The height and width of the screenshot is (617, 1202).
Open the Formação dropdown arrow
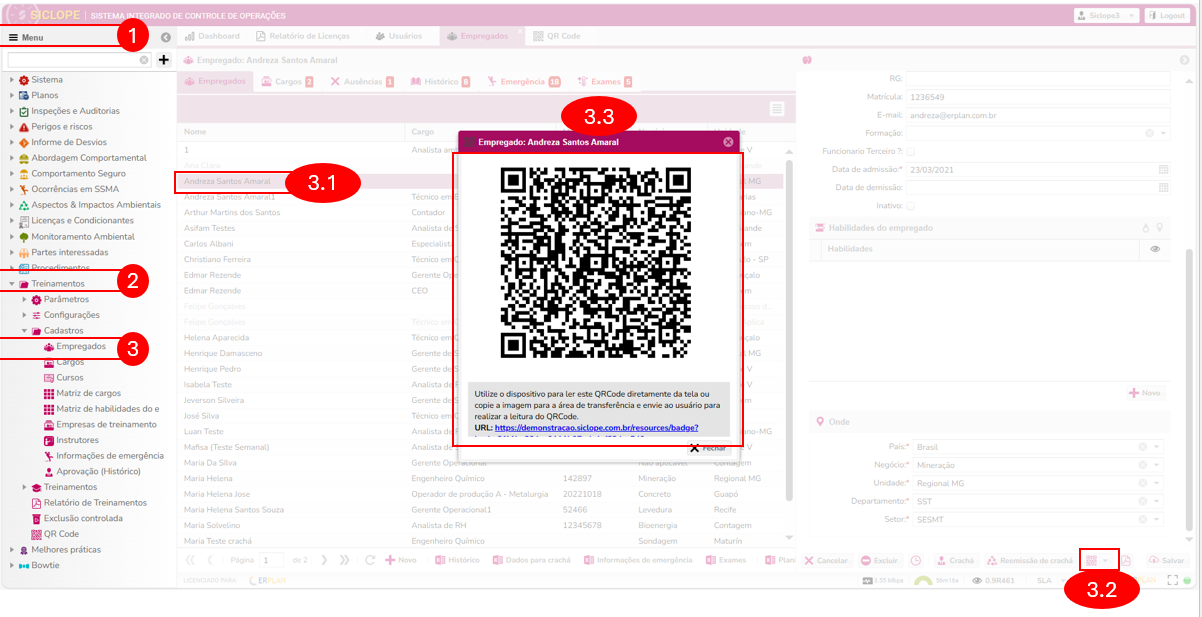point(1163,133)
